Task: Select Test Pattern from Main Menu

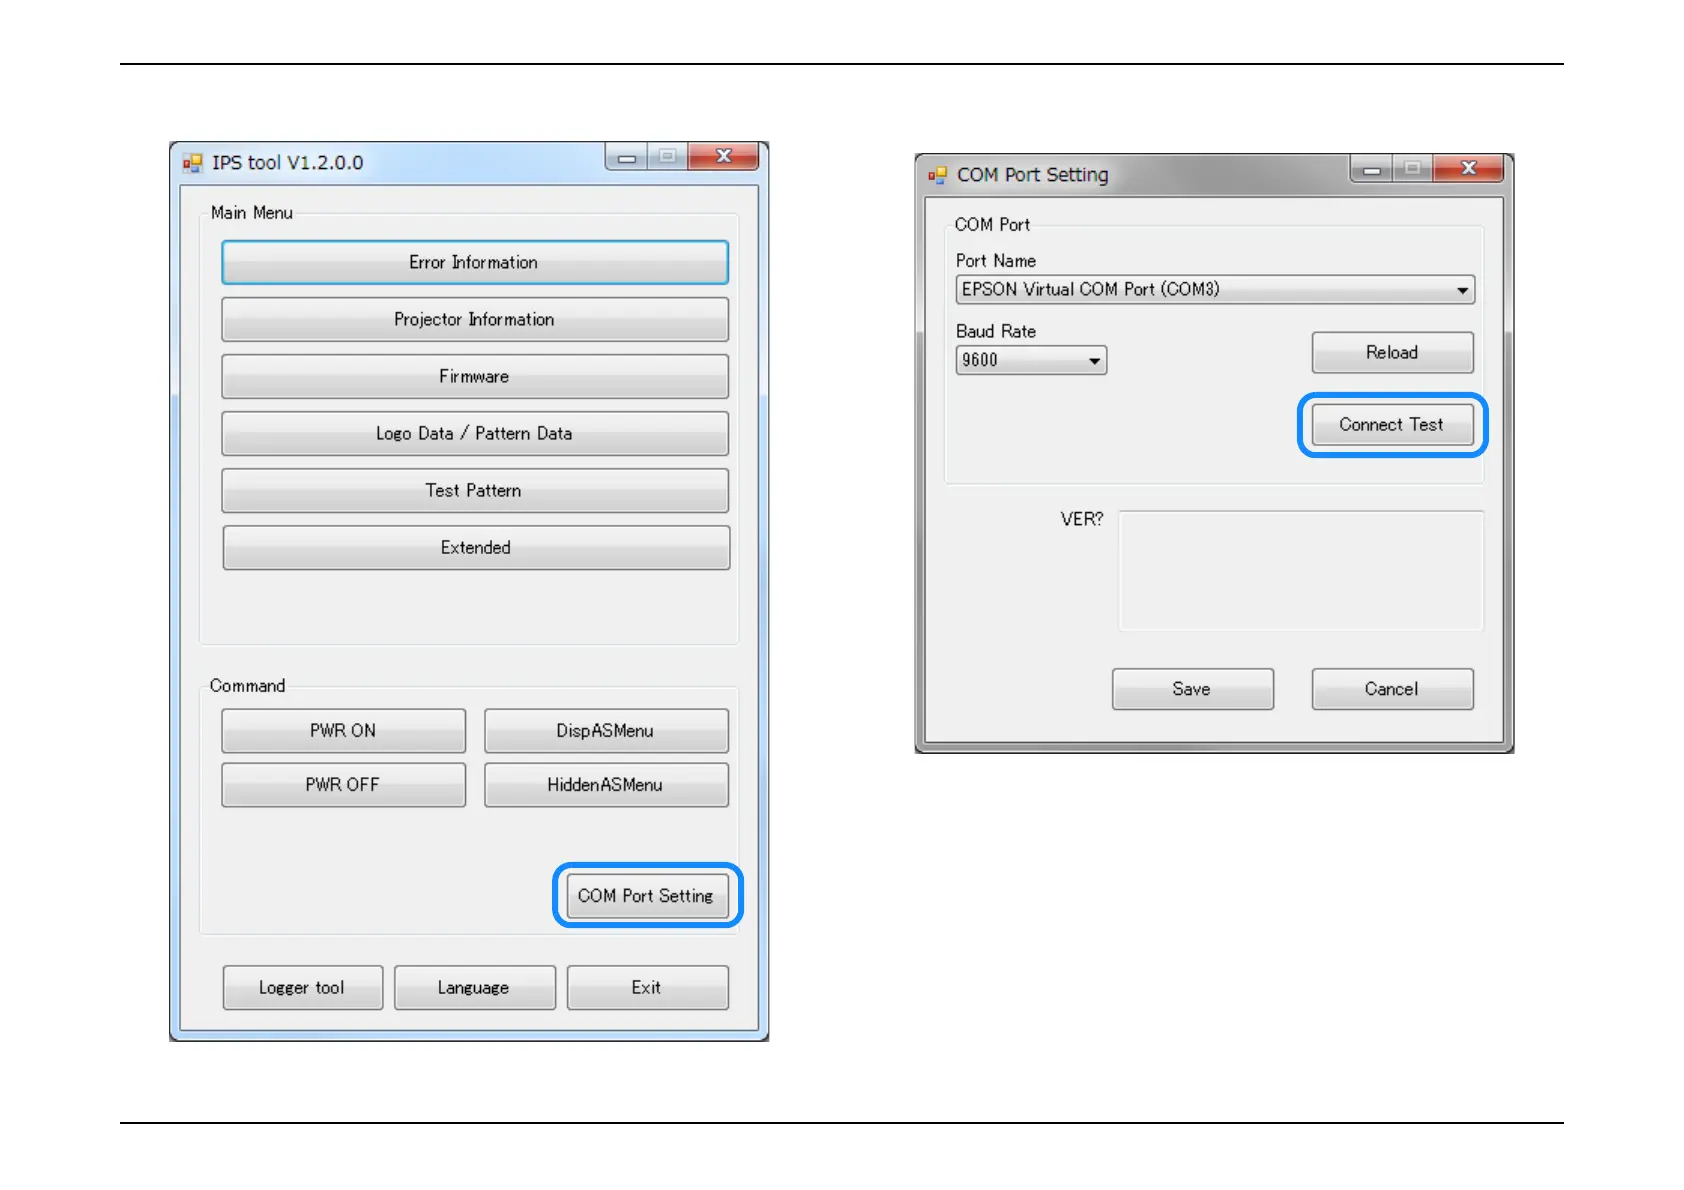Action: [475, 490]
